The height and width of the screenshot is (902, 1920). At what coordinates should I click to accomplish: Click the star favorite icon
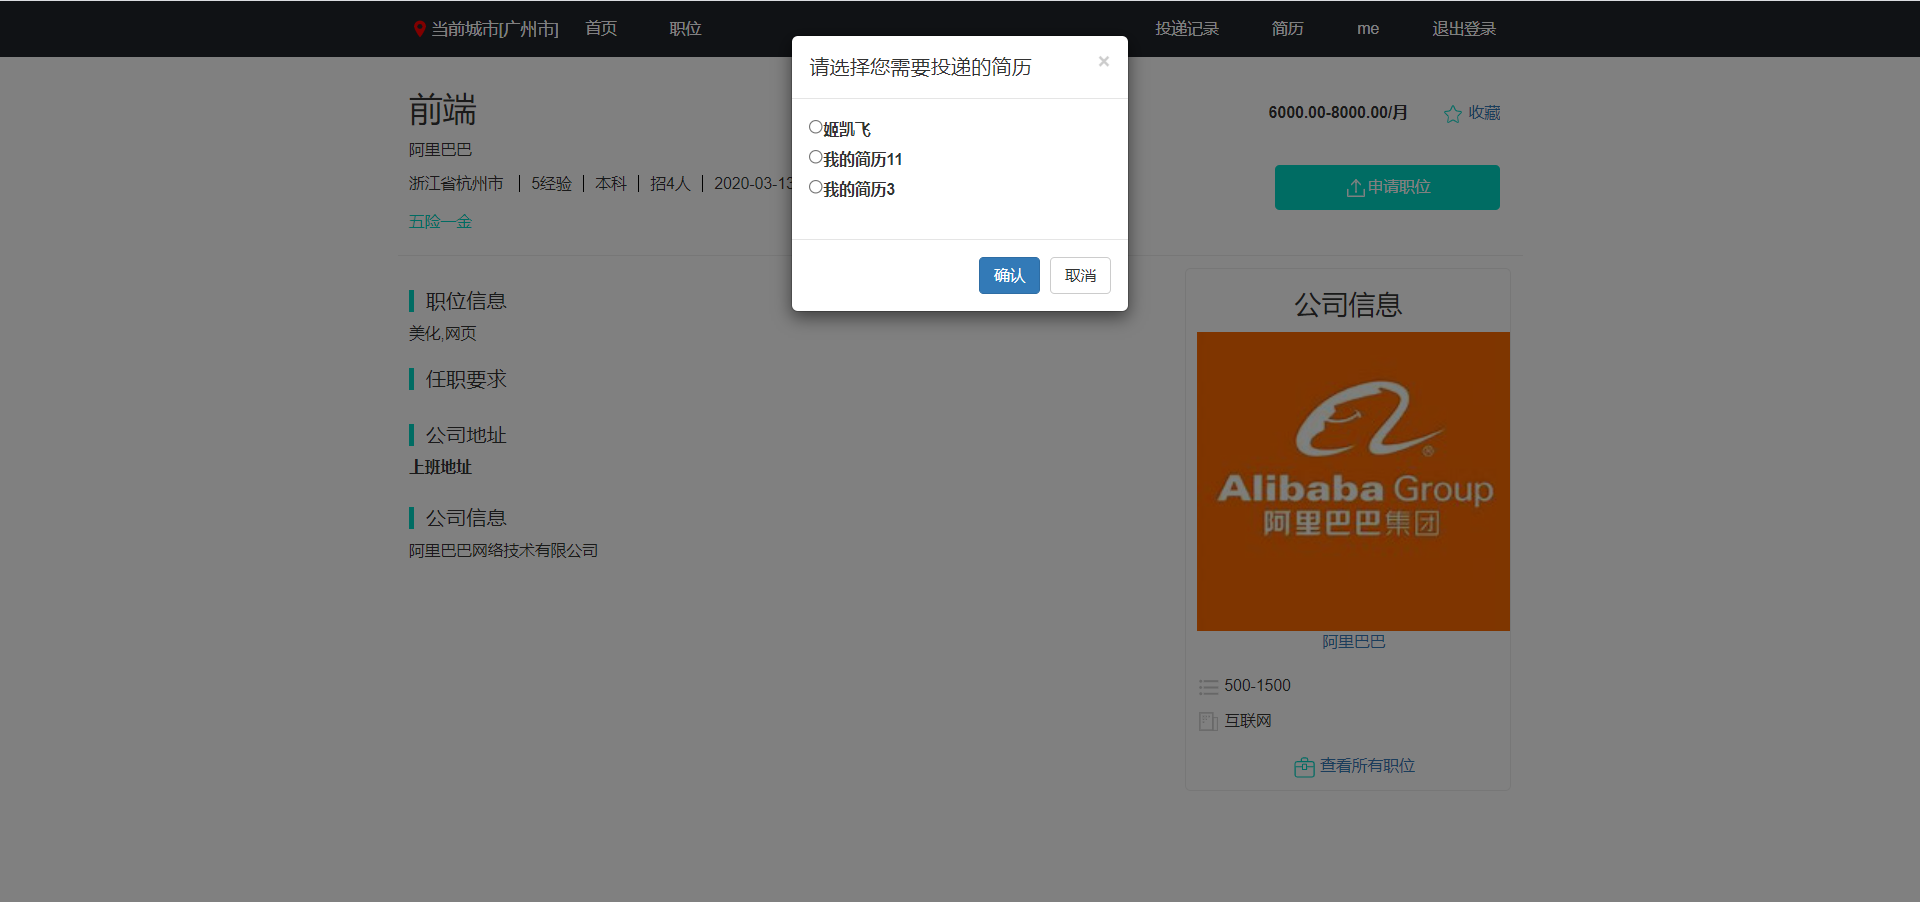click(x=1453, y=114)
